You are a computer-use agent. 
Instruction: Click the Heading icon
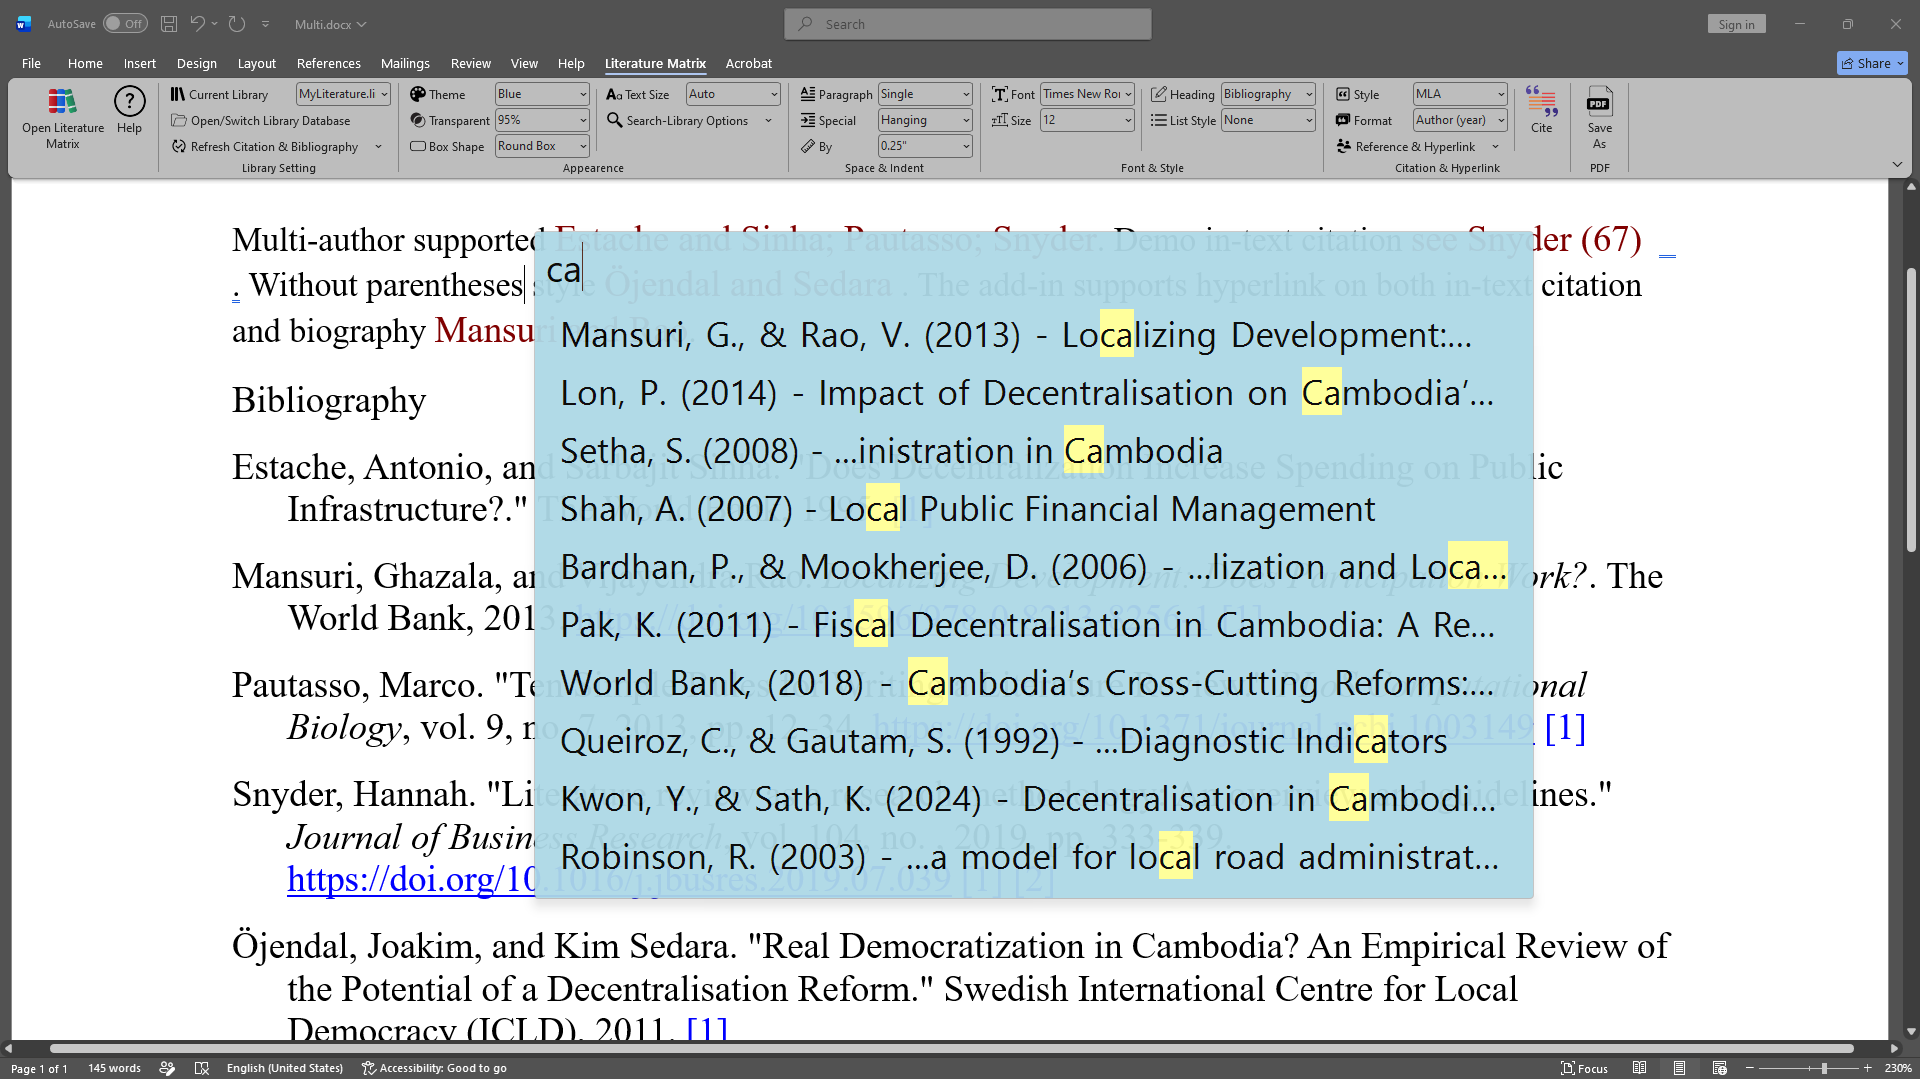(x=1159, y=94)
